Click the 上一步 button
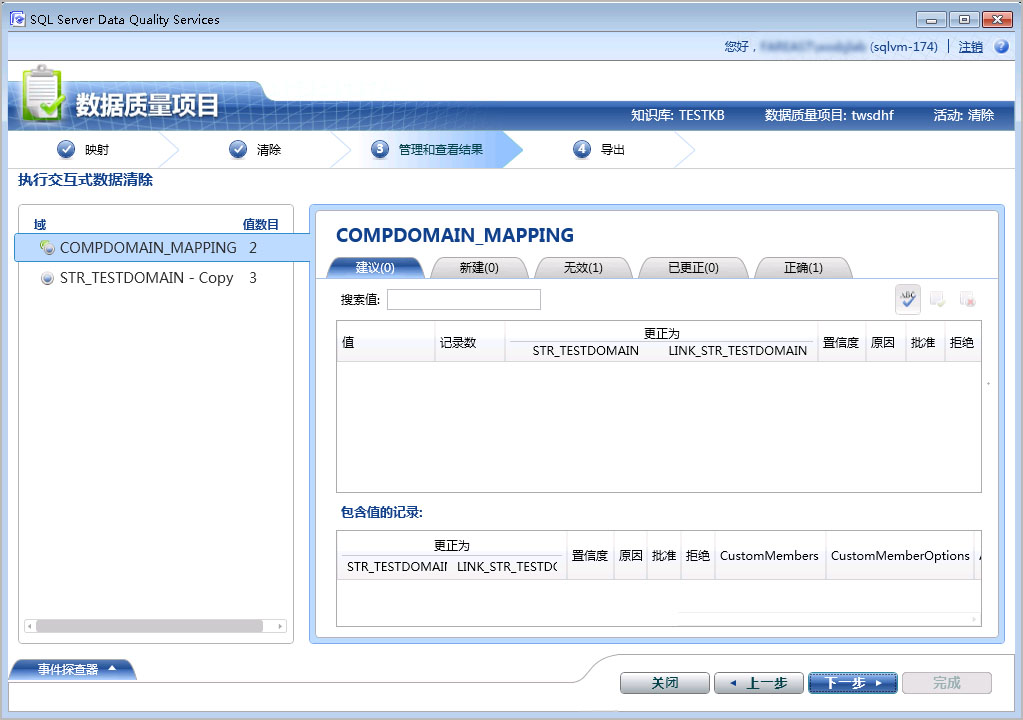 (x=758, y=683)
